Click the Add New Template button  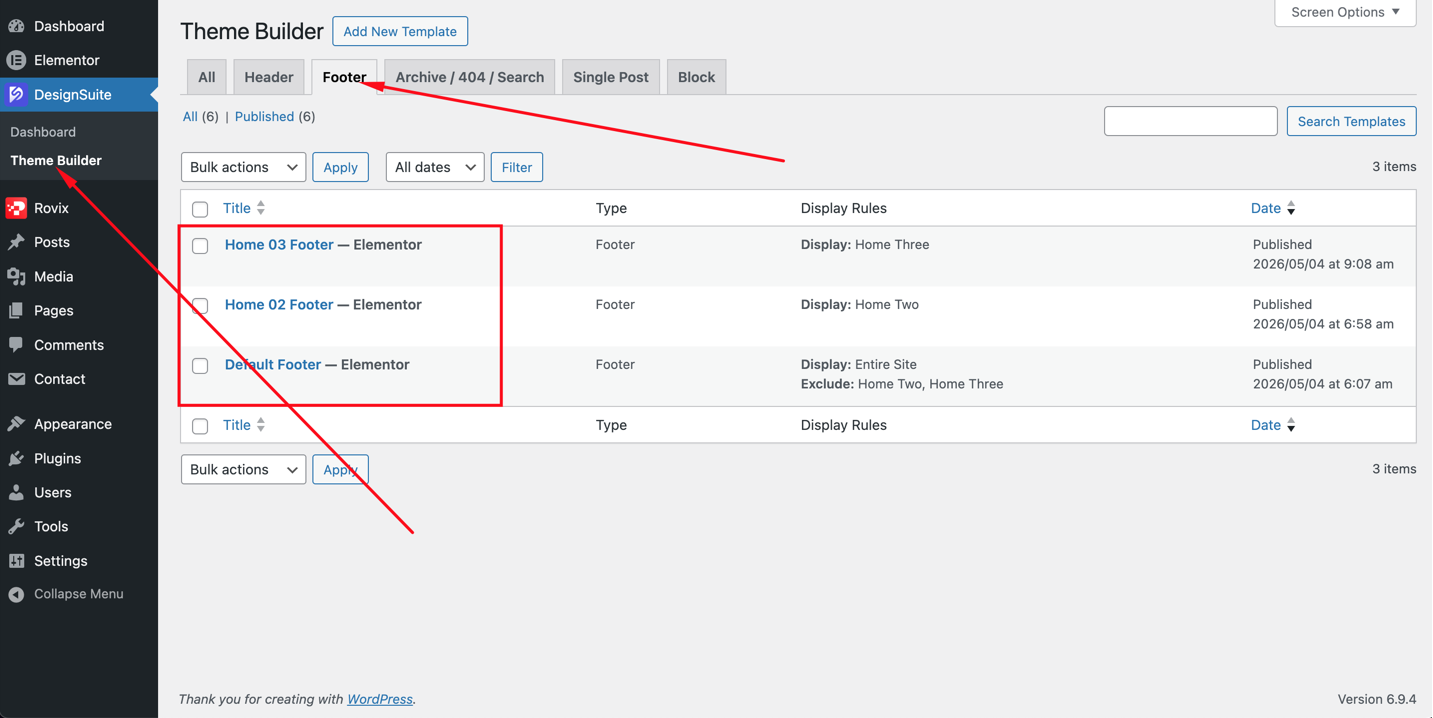[400, 31]
